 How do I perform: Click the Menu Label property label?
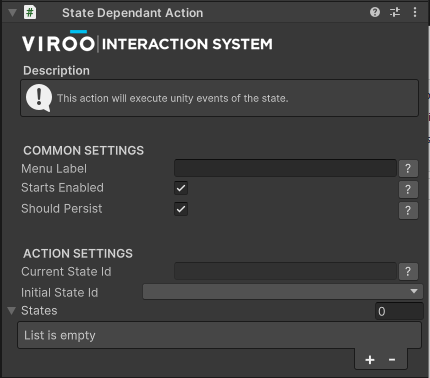tap(54, 169)
